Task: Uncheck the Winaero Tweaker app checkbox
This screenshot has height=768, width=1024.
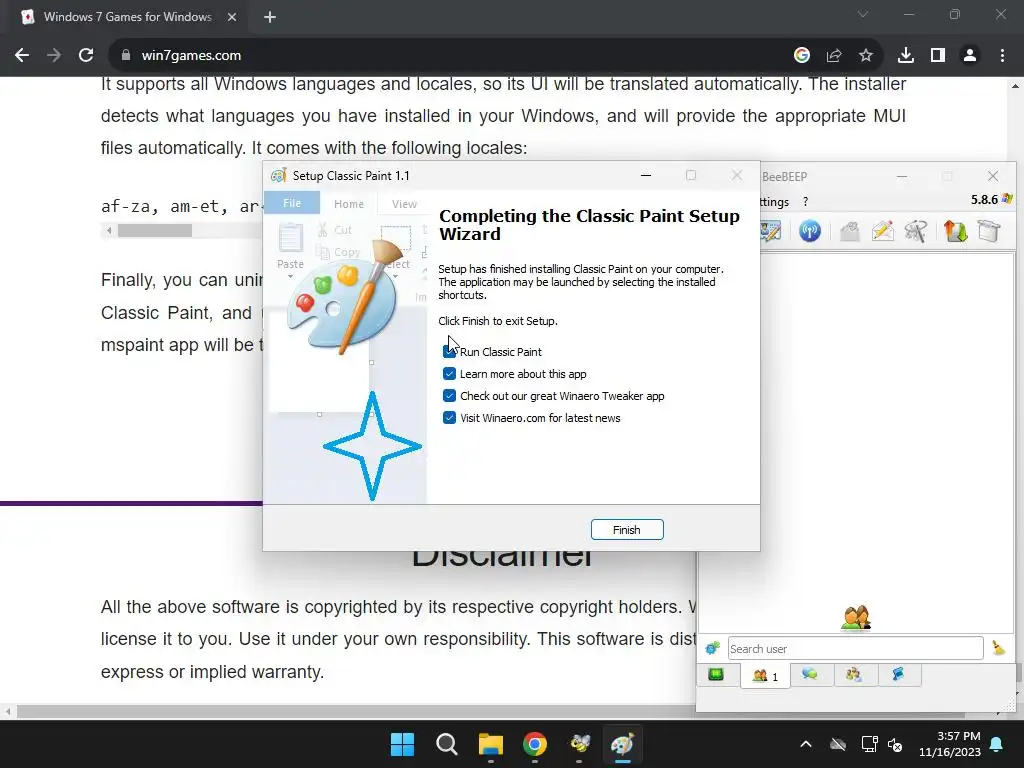Action: [x=449, y=396]
